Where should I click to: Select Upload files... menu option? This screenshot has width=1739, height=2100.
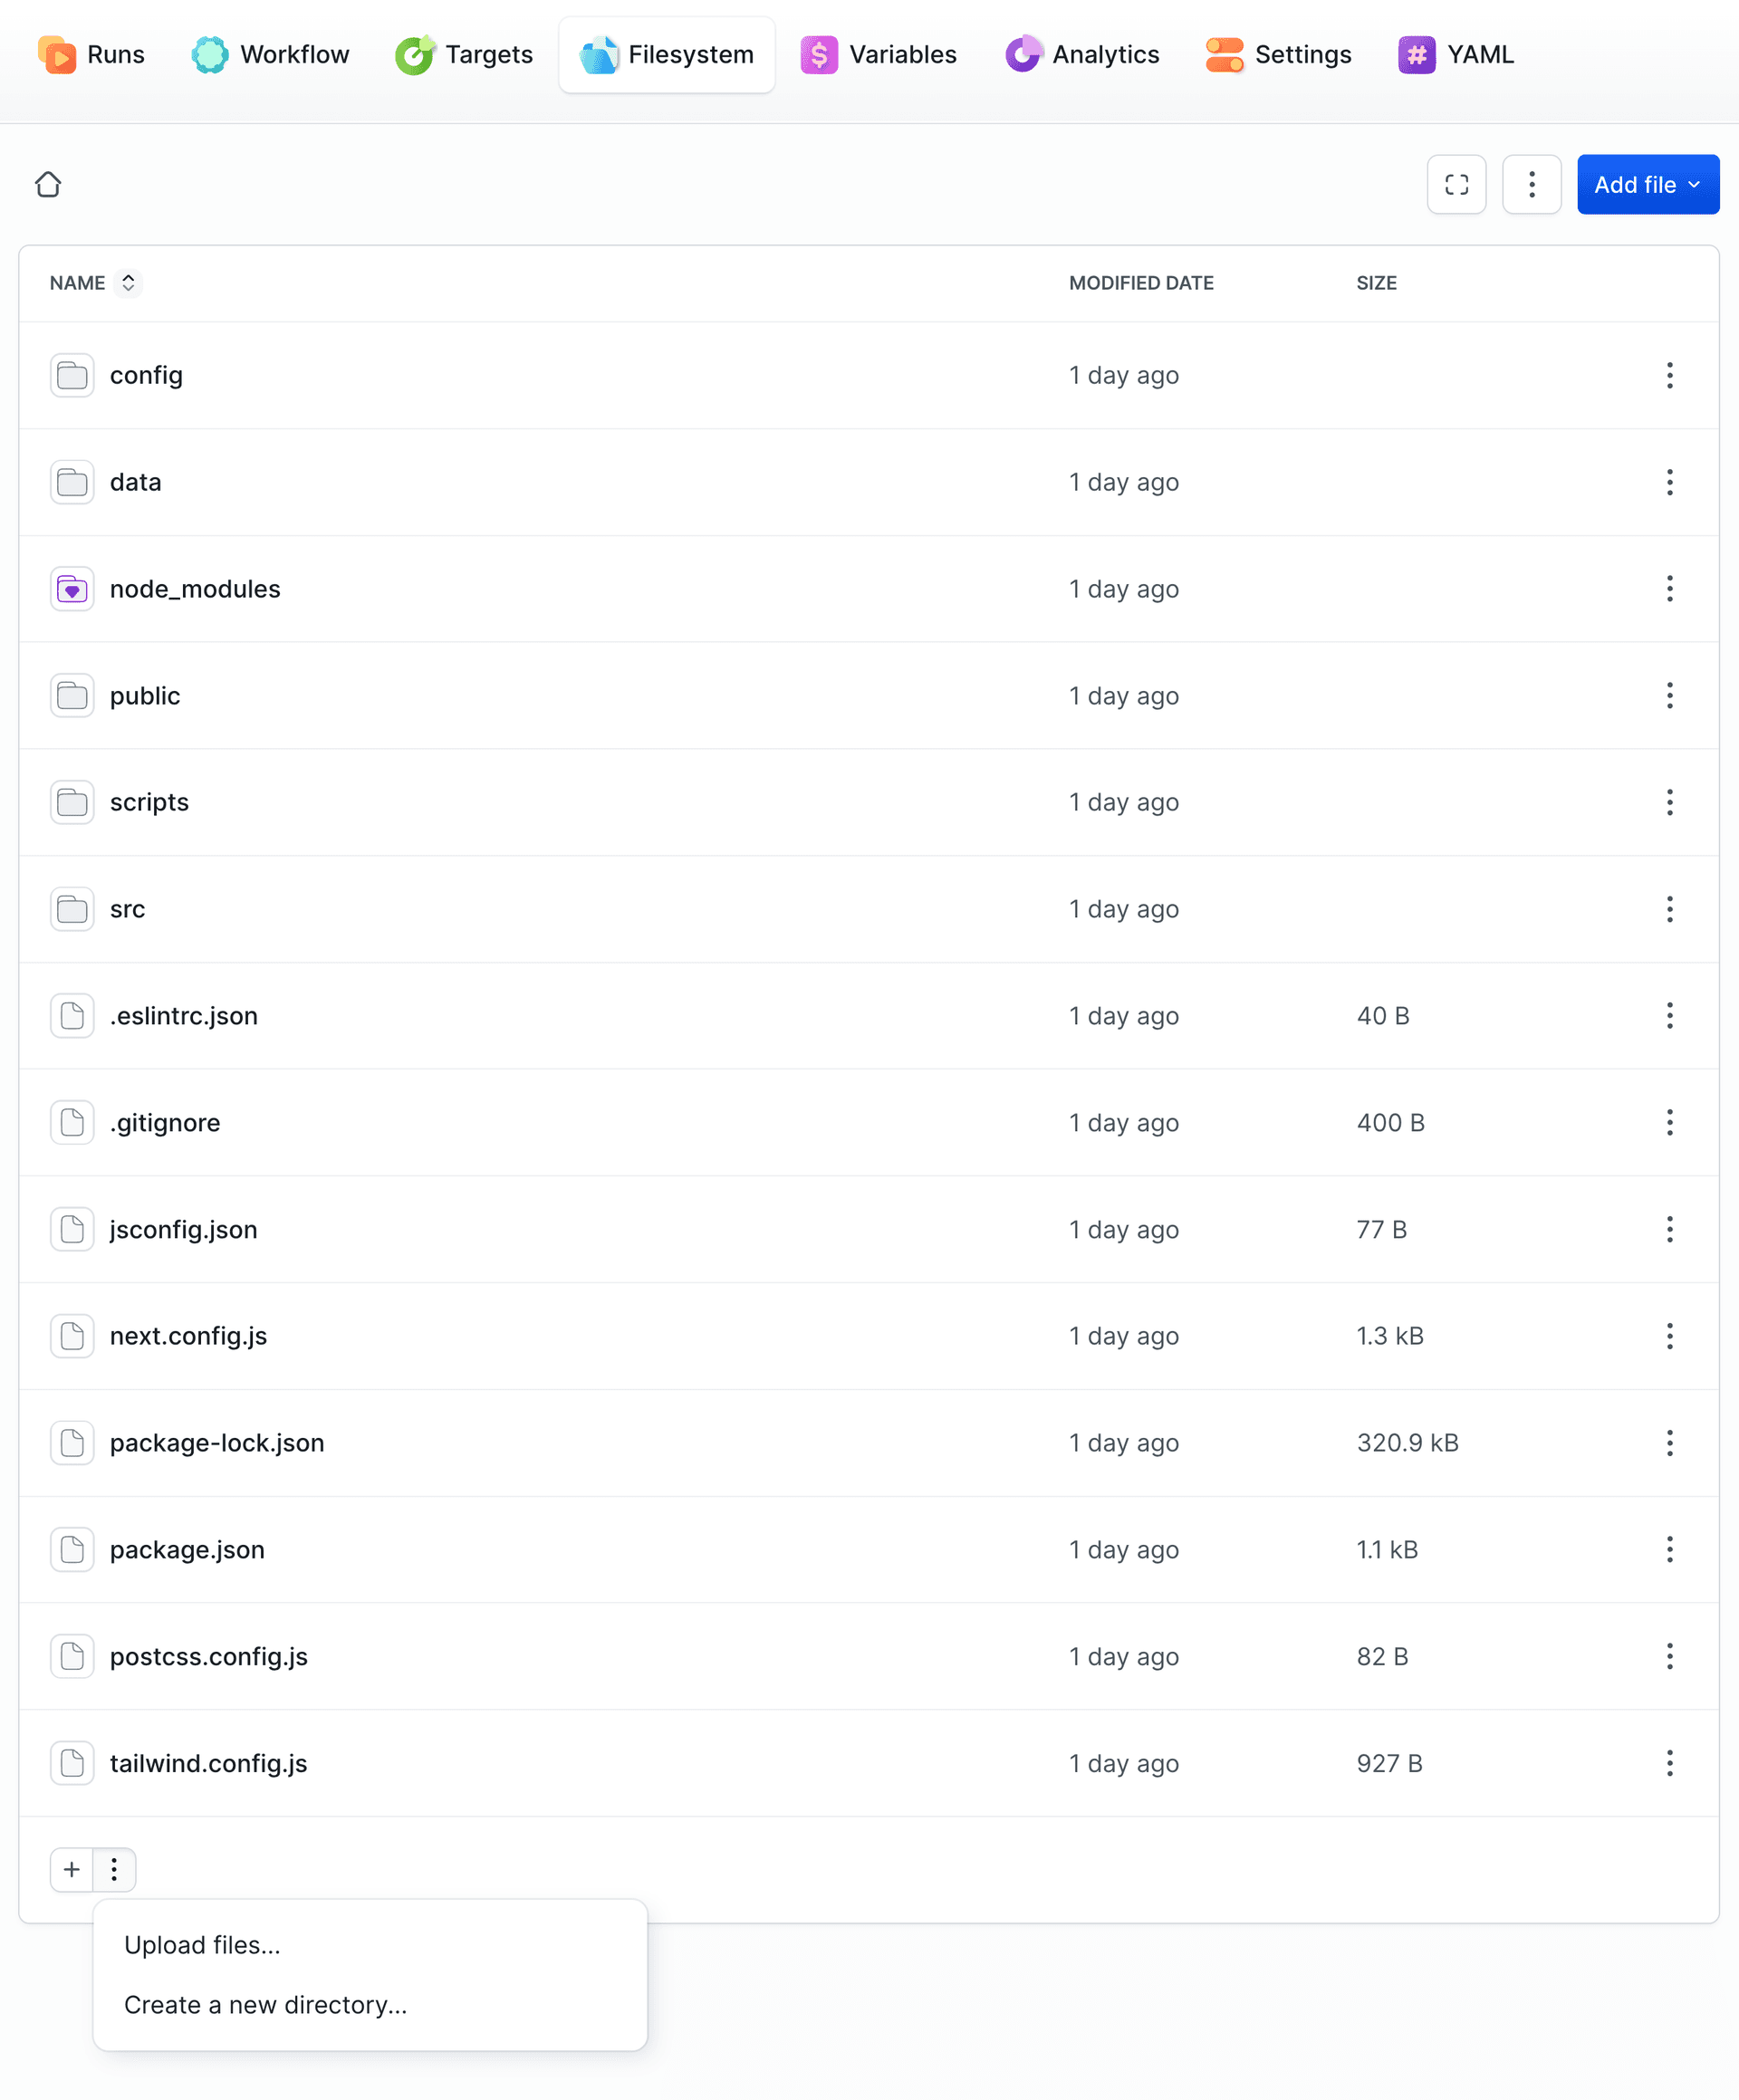point(202,1945)
